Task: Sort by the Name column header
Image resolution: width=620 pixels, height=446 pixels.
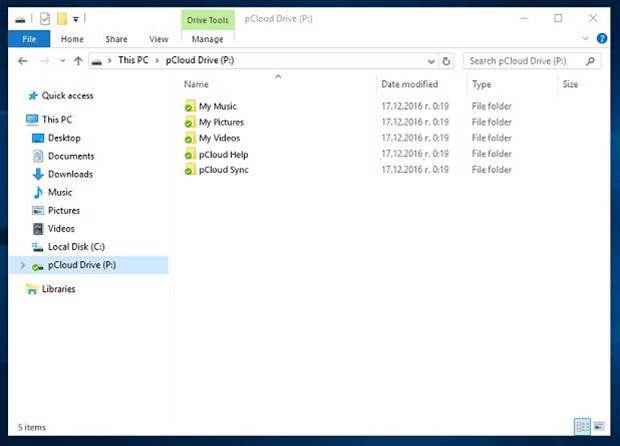Action: 196,84
